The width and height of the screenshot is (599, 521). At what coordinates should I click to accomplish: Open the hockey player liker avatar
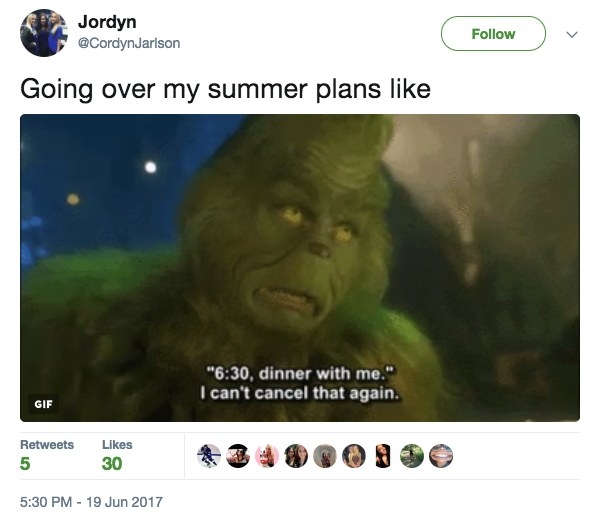click(x=209, y=456)
